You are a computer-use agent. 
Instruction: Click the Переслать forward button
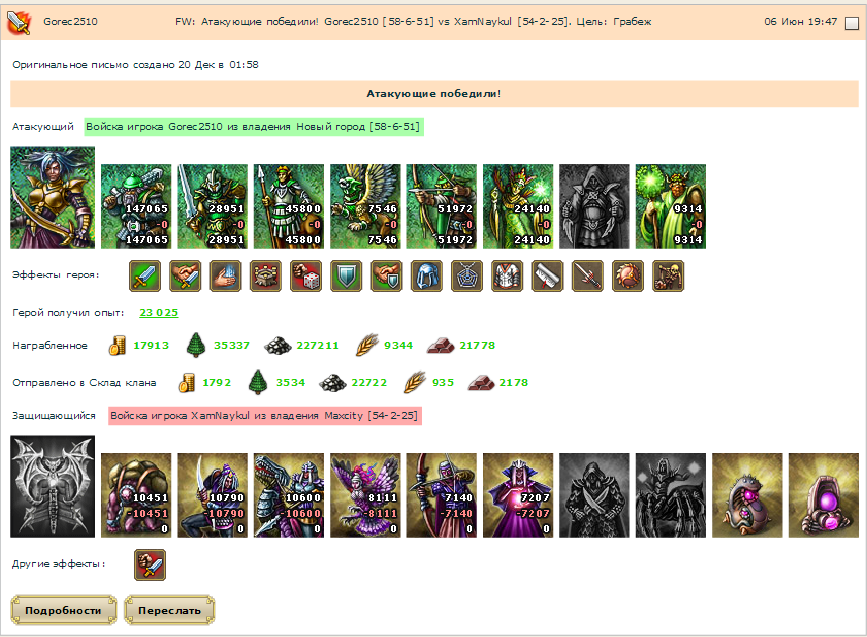click(x=170, y=610)
